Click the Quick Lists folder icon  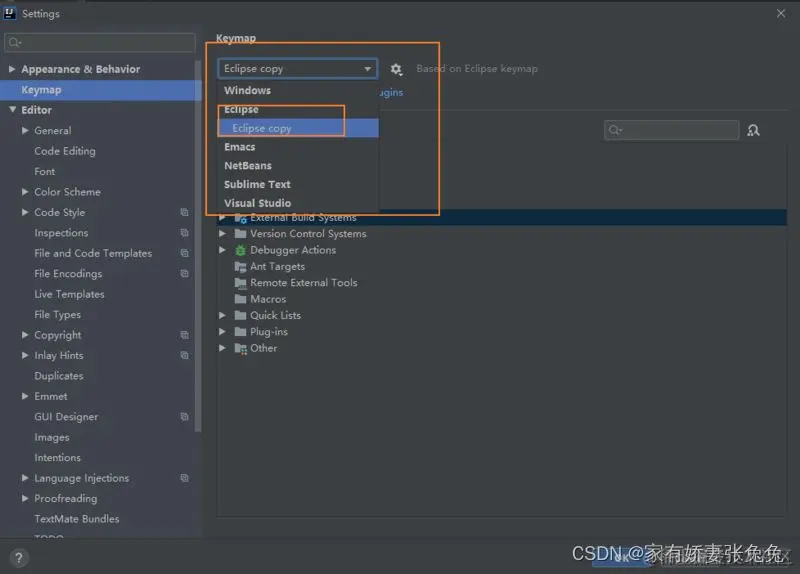tap(240, 315)
